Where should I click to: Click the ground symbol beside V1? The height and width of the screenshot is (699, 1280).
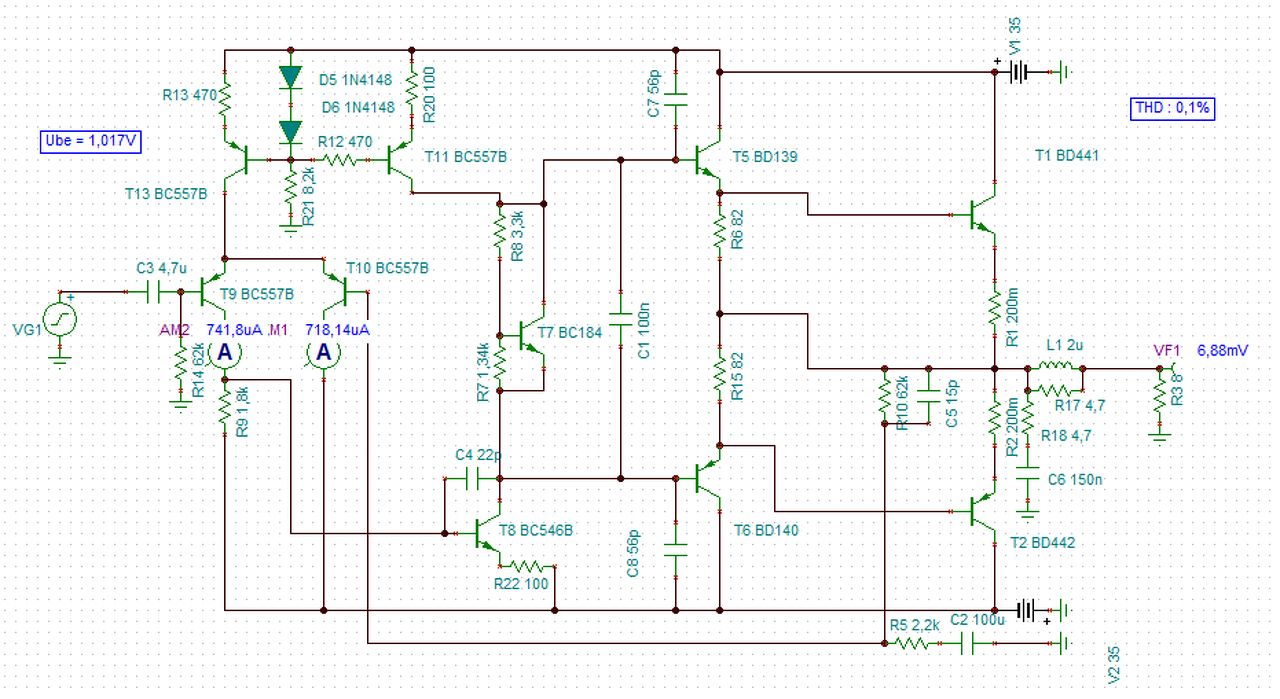pos(1066,71)
